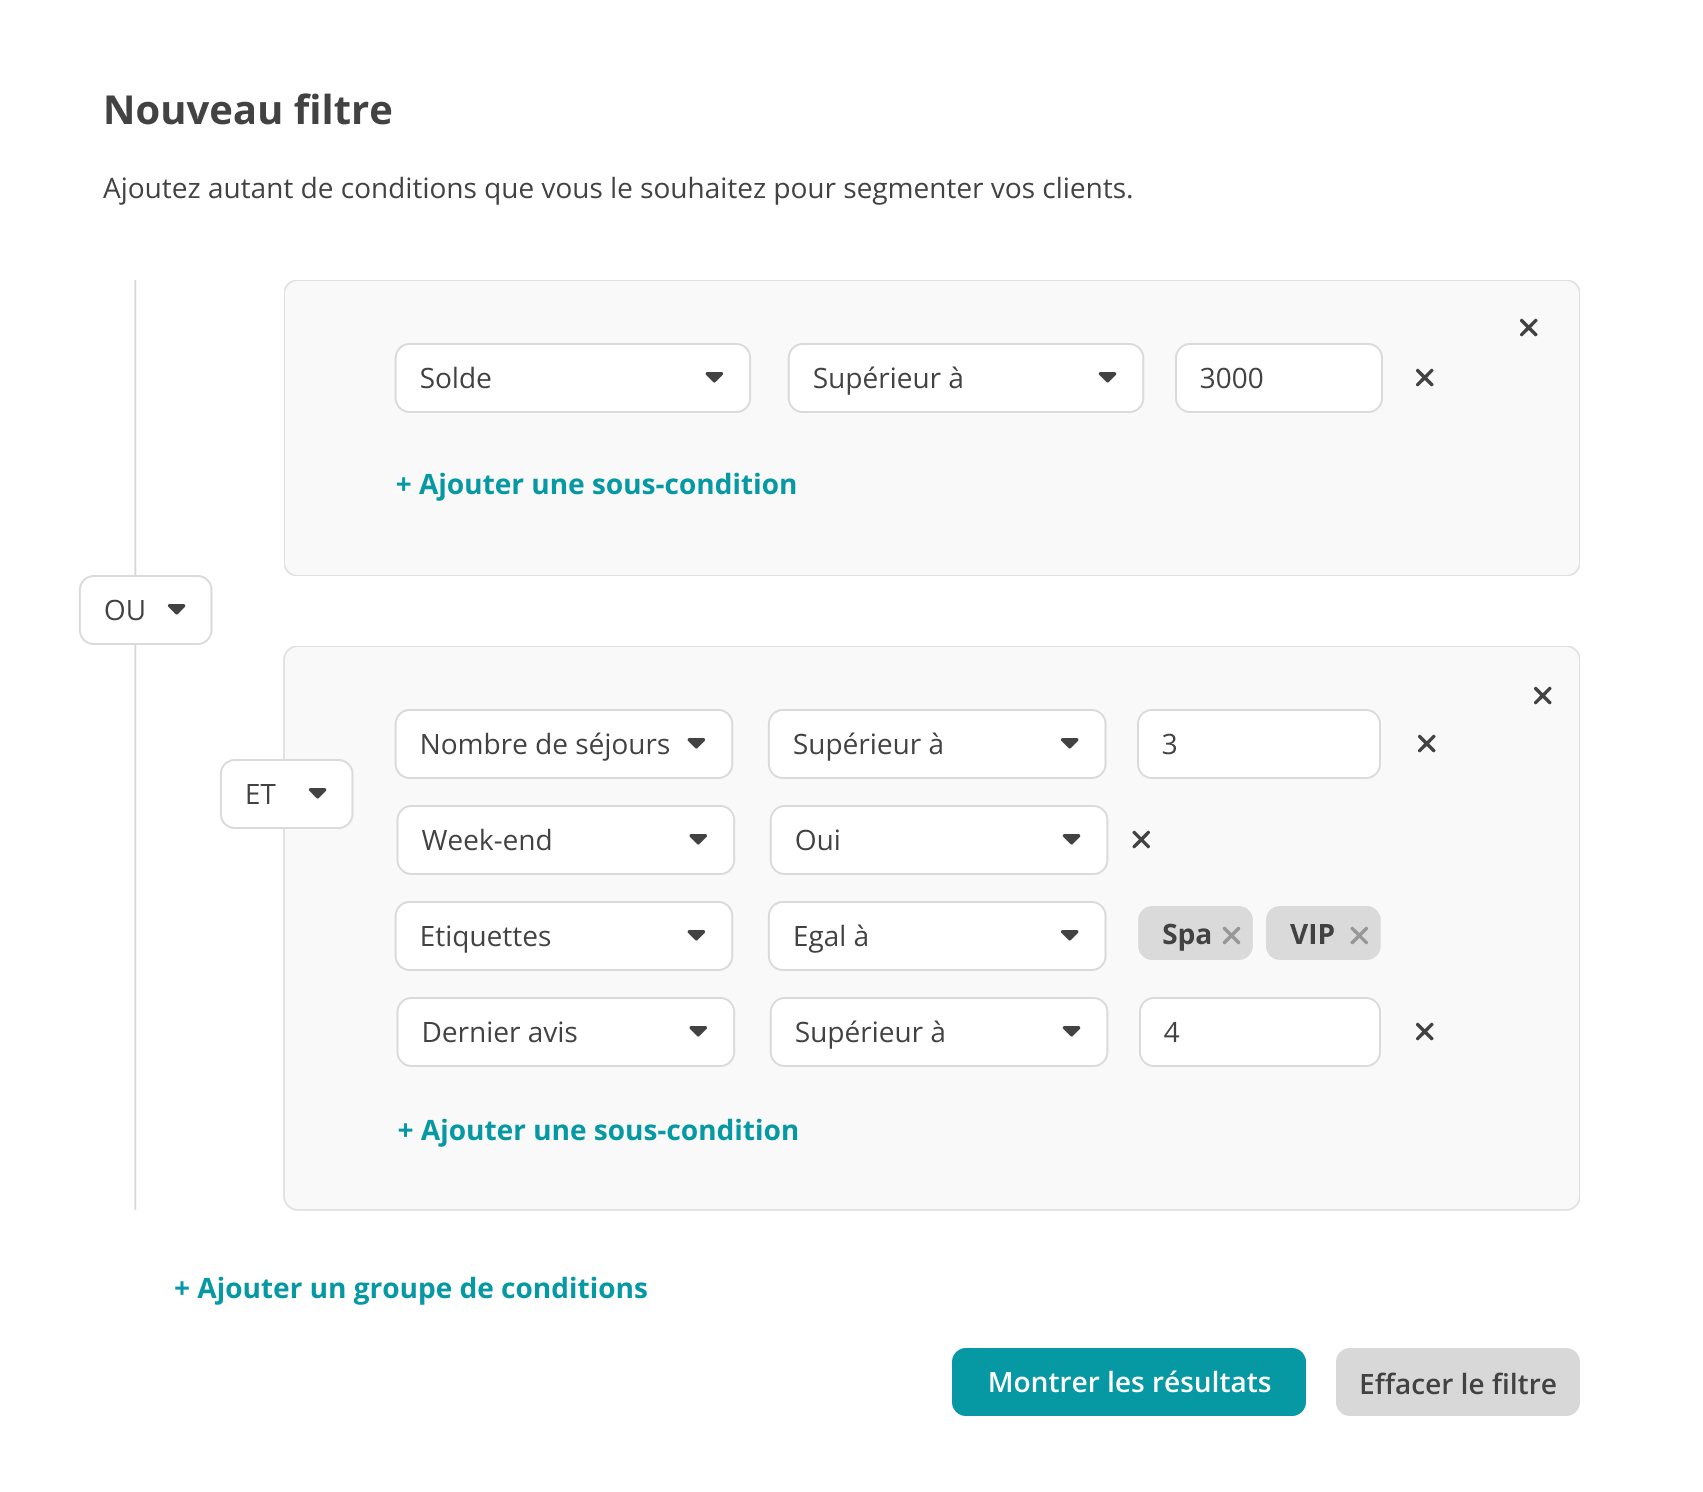The width and height of the screenshot is (1703, 1492).
Task: Delete the second condition group
Action: click(x=1542, y=695)
